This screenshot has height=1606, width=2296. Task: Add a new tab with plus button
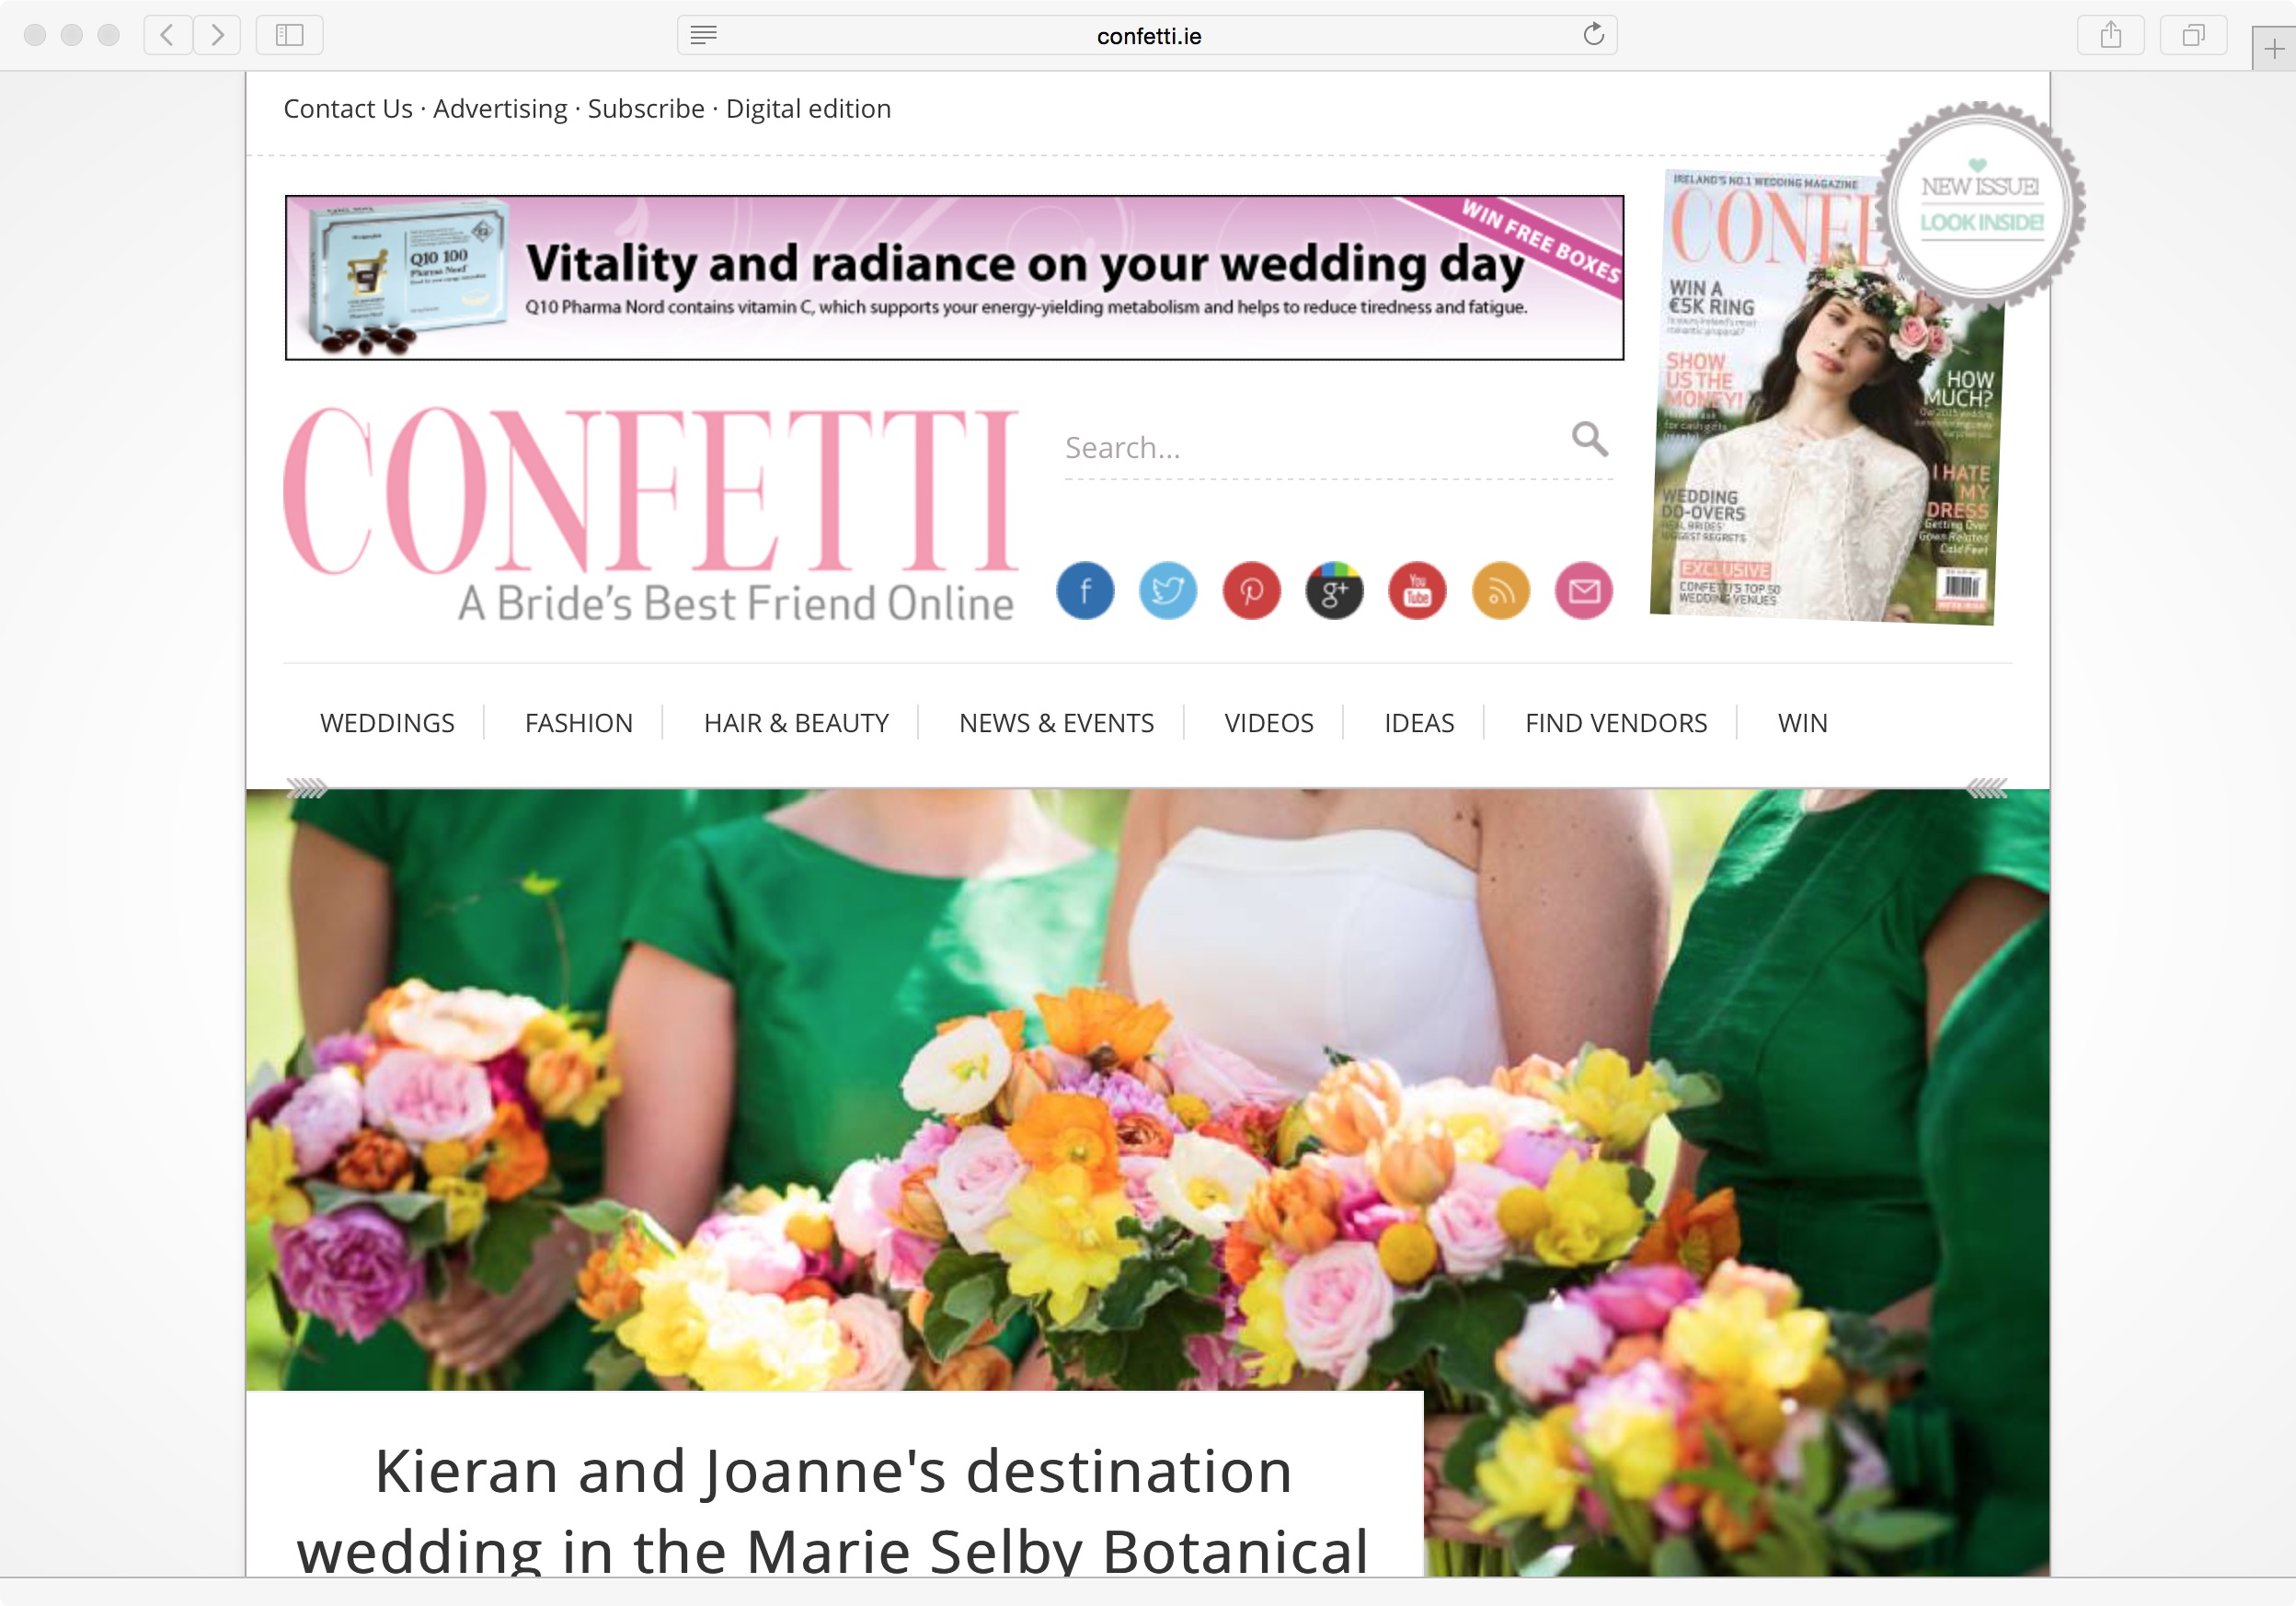click(x=2273, y=48)
